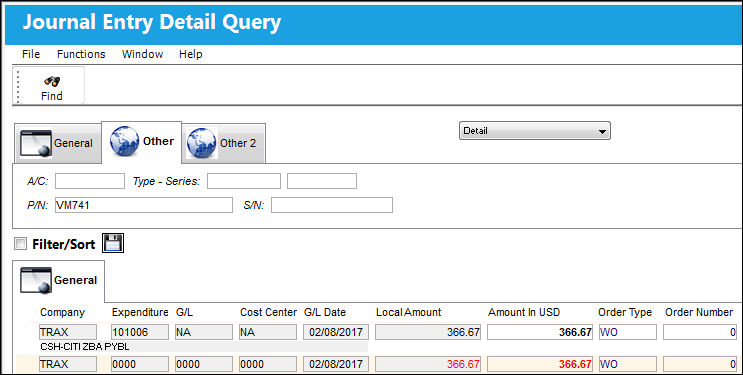The width and height of the screenshot is (743, 375).
Task: Click the Find binoculars icon
Action: pyautogui.click(x=52, y=81)
